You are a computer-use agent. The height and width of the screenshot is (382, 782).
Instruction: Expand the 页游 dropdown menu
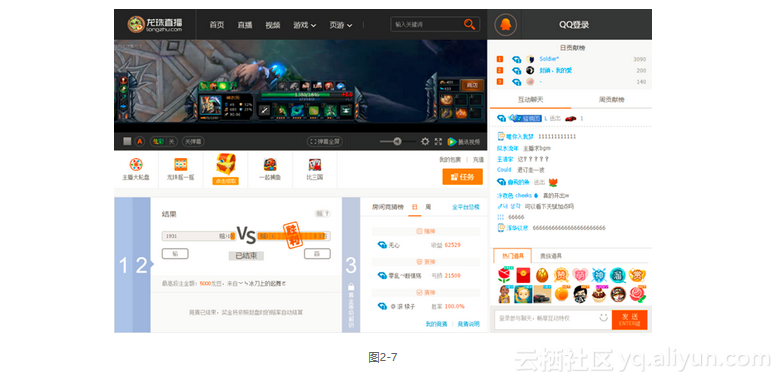(x=341, y=25)
